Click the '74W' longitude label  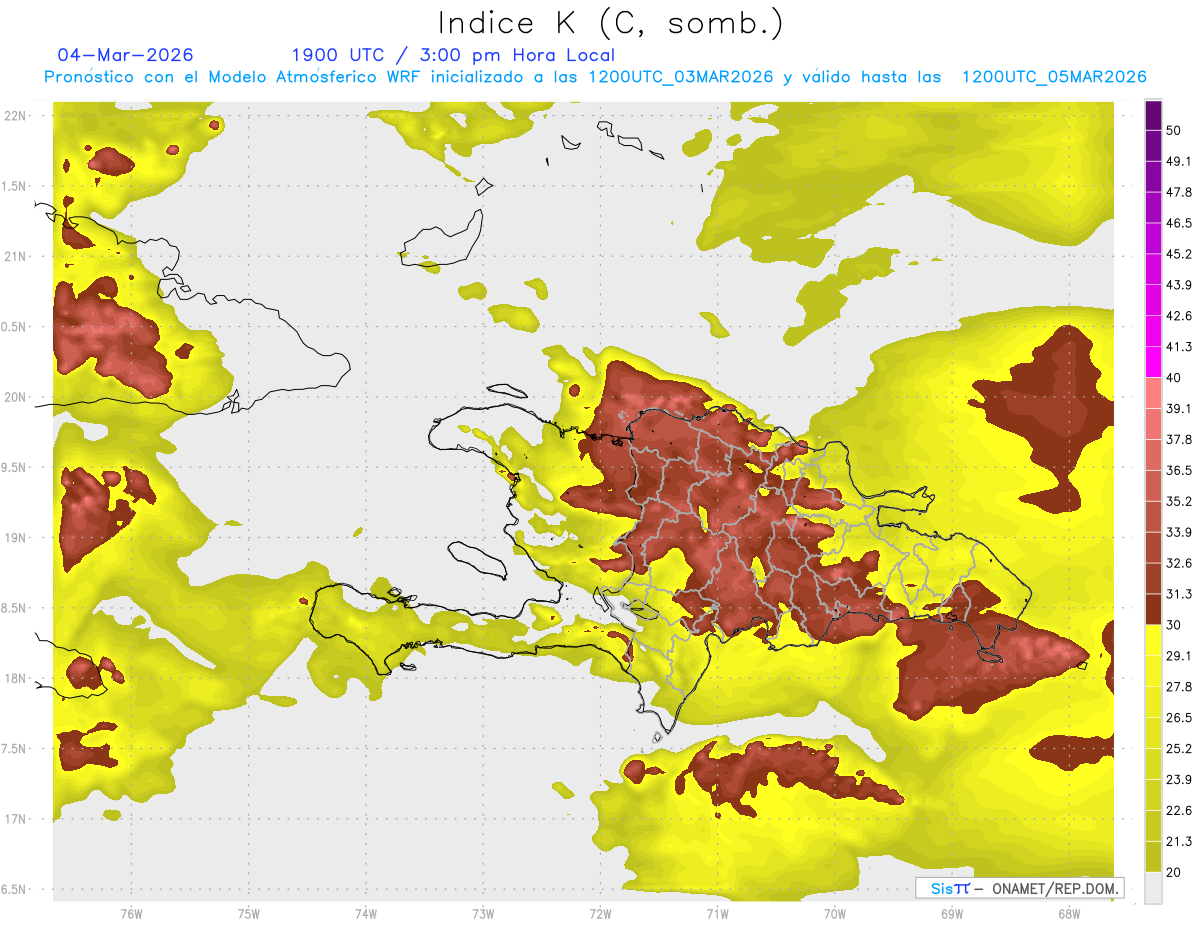click(366, 913)
